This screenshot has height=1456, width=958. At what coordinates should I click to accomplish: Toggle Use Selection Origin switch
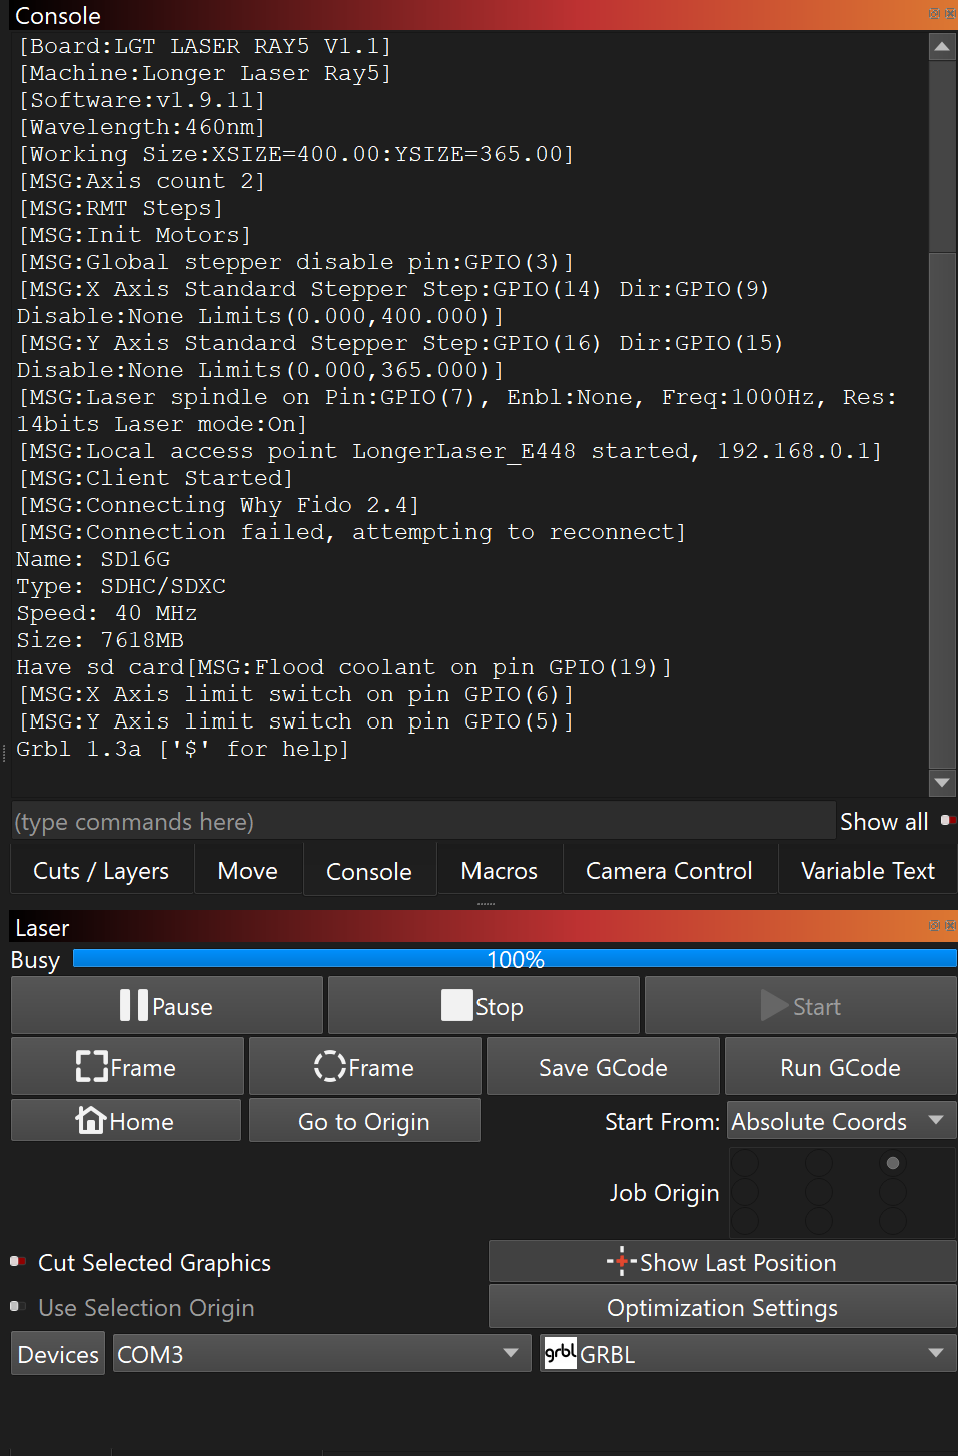(17, 1307)
